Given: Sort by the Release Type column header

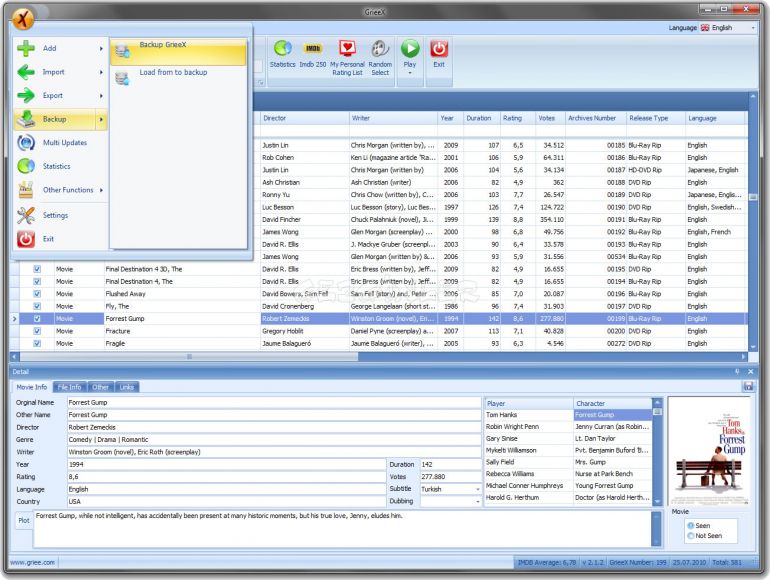Looking at the screenshot, I should click(656, 118).
